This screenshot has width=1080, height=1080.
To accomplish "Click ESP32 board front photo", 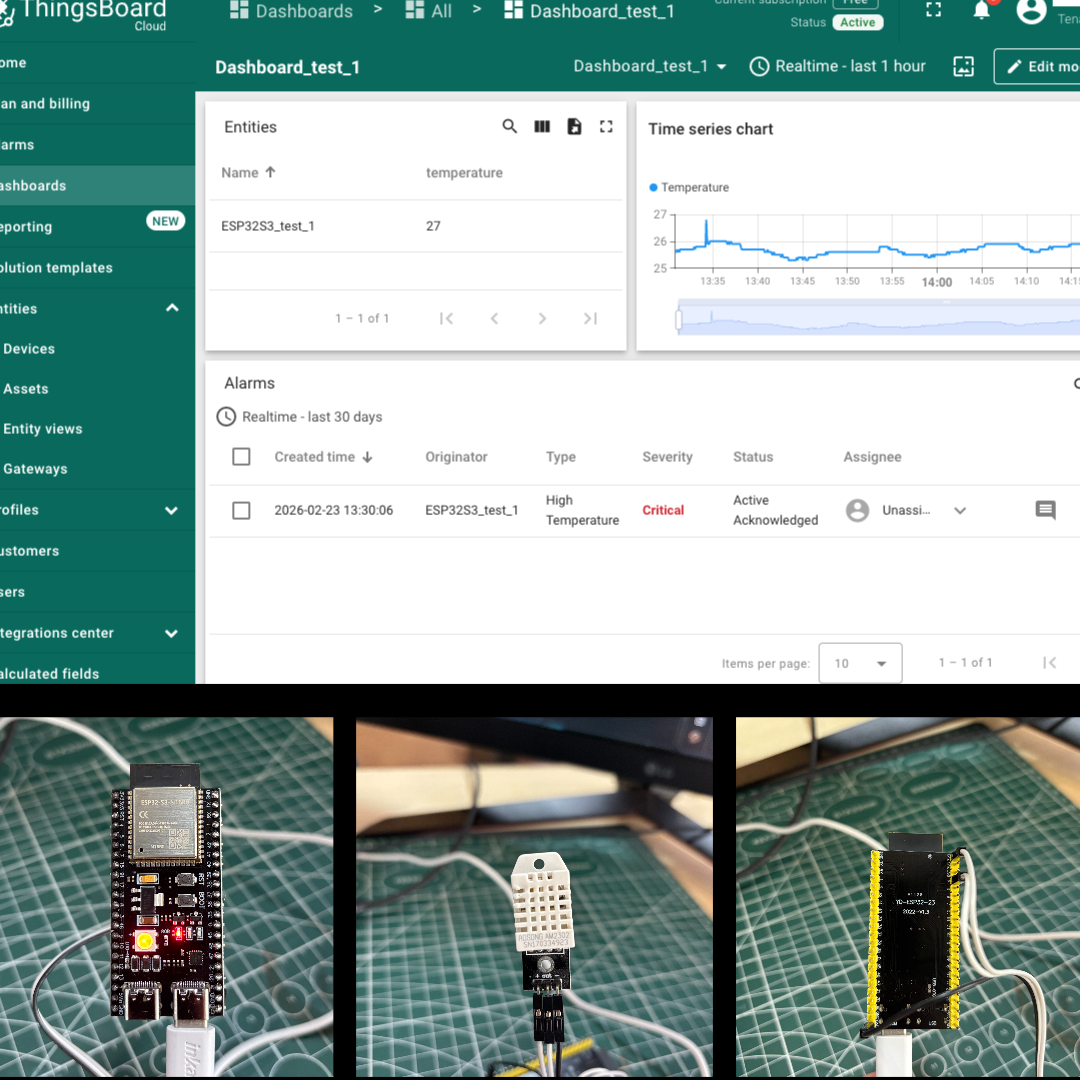I will click(x=167, y=897).
